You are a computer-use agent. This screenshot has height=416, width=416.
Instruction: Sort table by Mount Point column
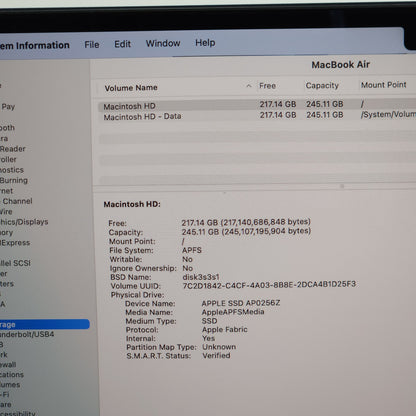pos(384,85)
